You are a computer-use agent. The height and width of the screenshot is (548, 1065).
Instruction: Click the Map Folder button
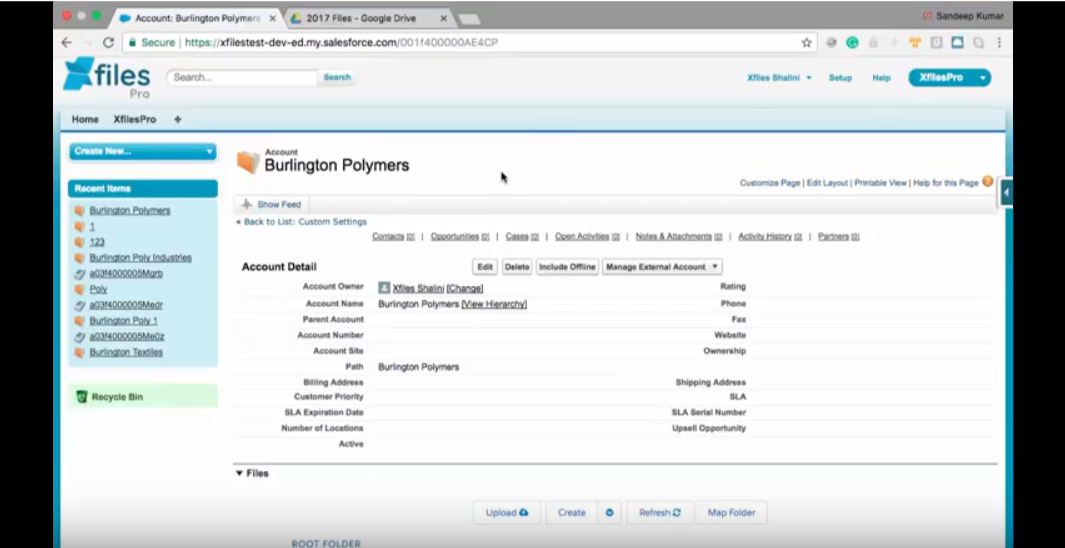[x=732, y=513]
